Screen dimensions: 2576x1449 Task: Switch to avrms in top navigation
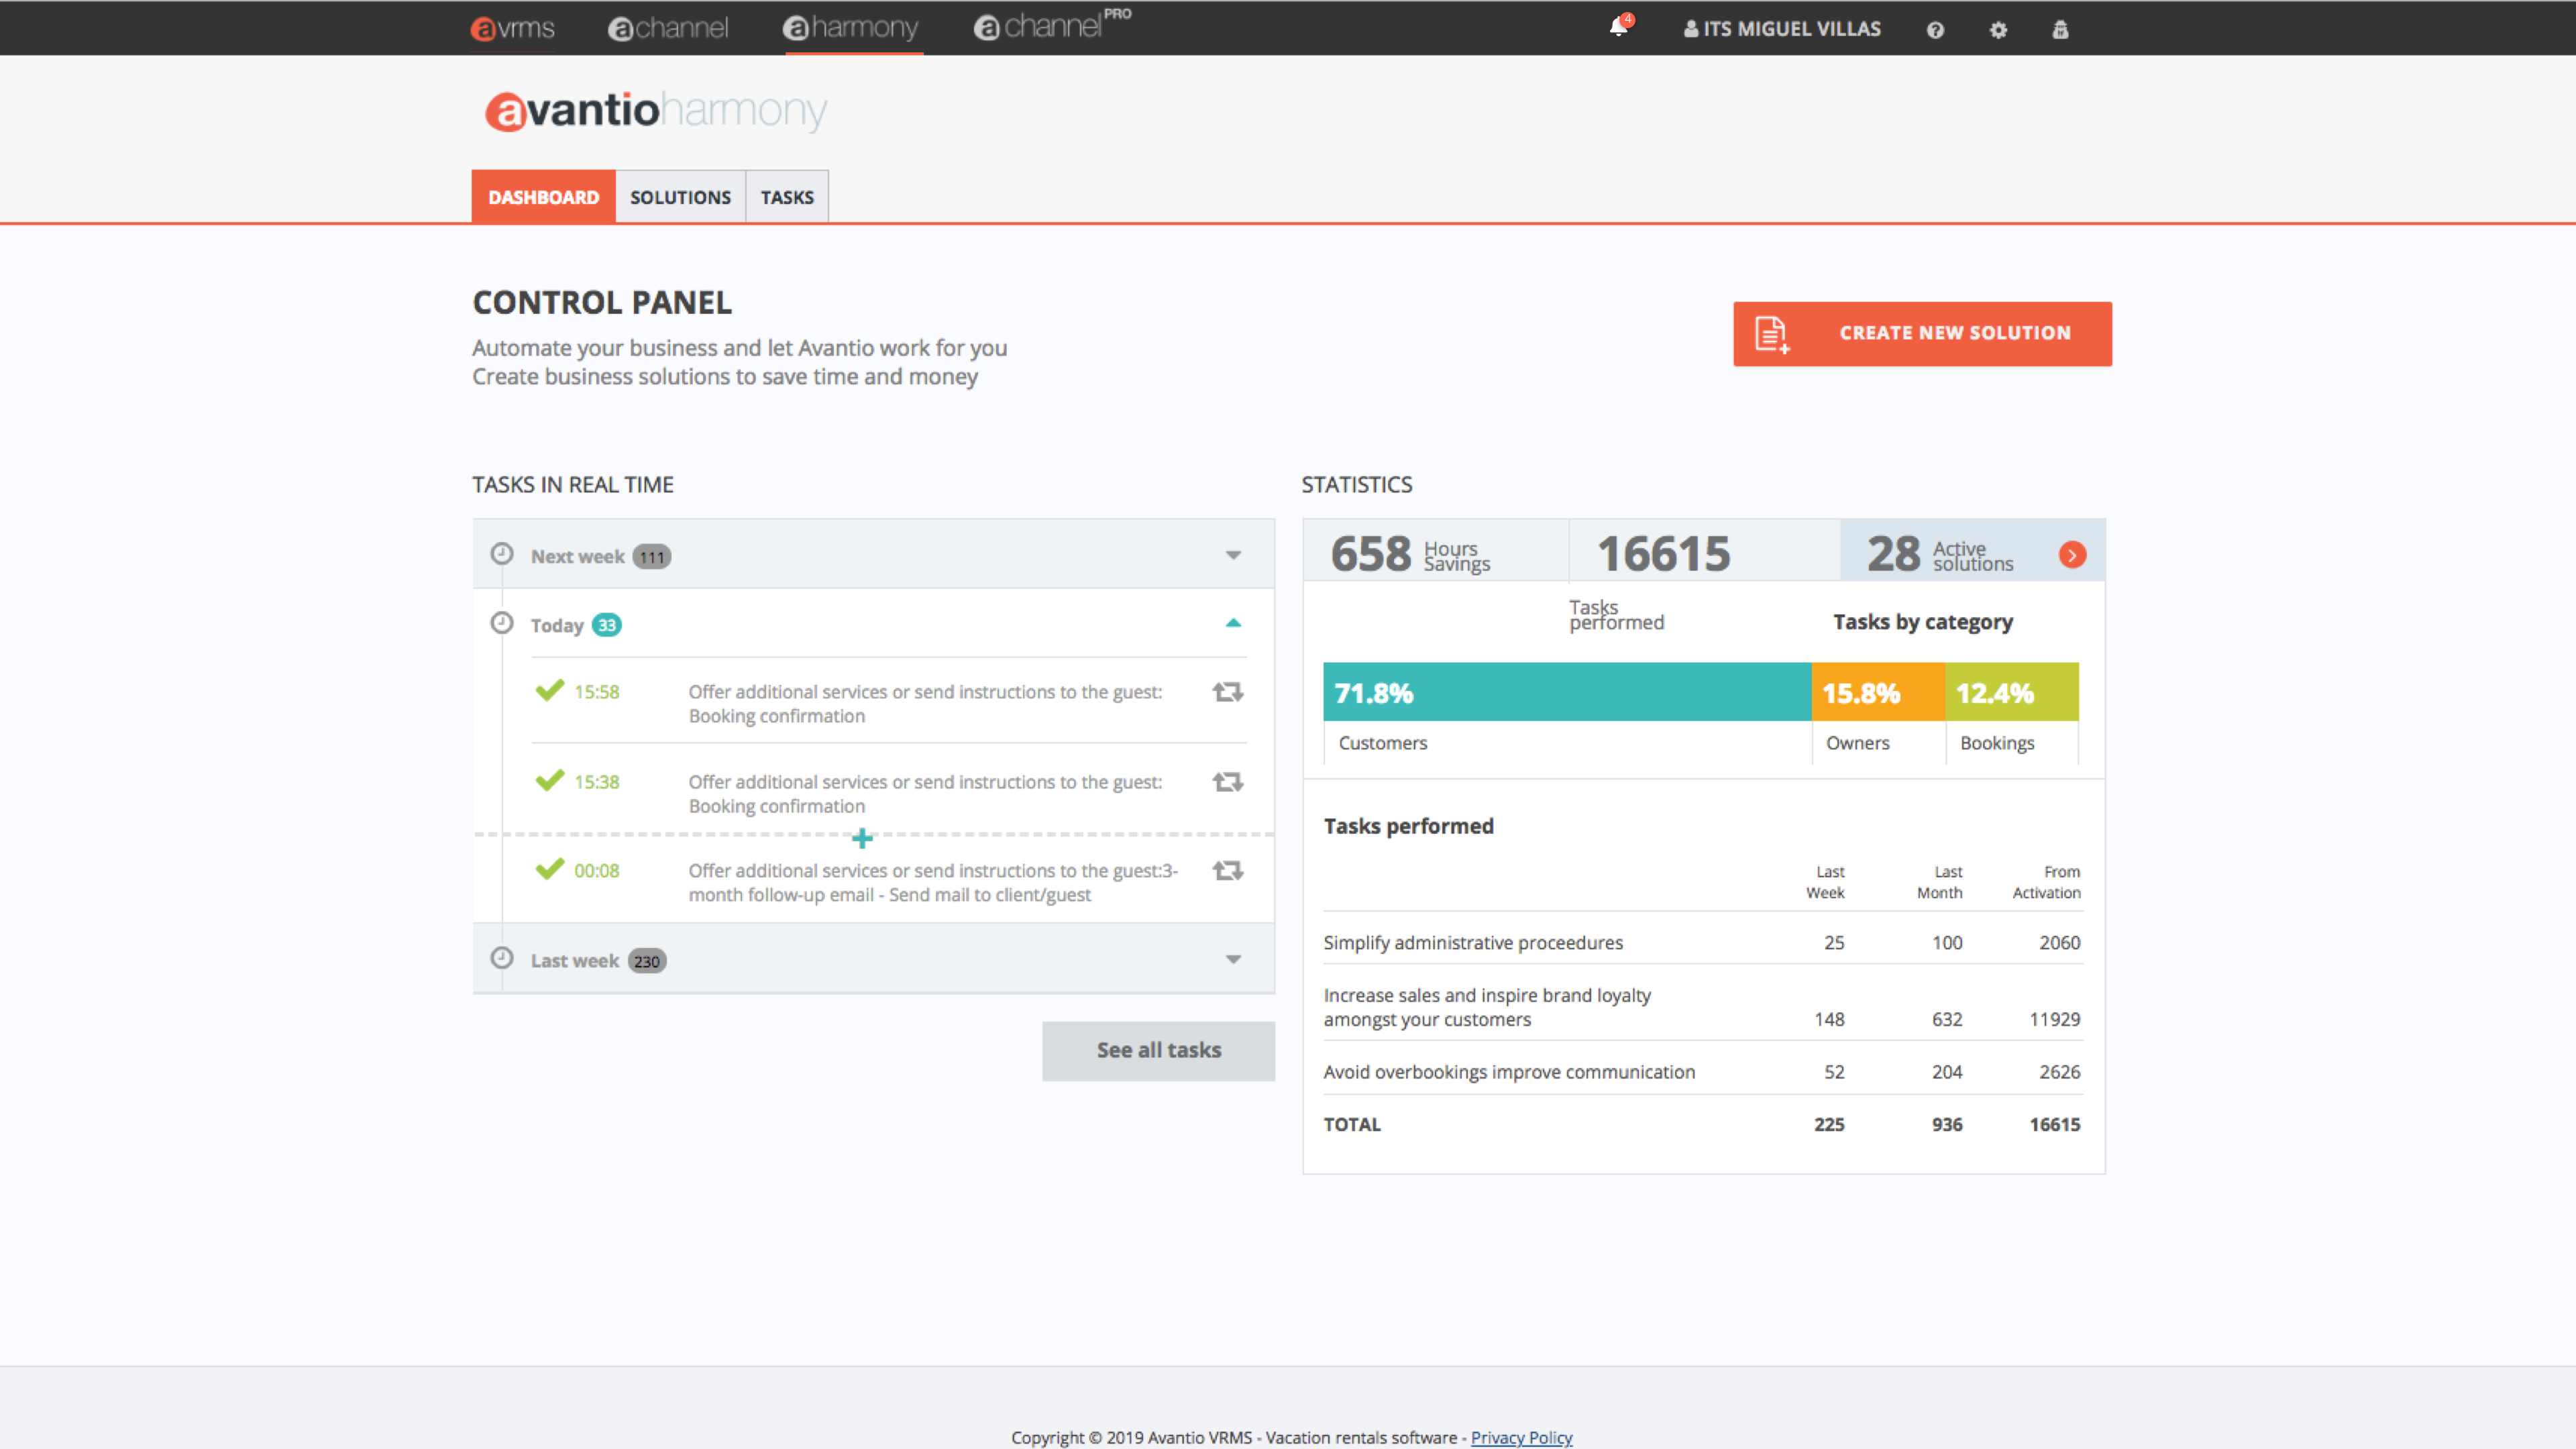click(x=512, y=28)
